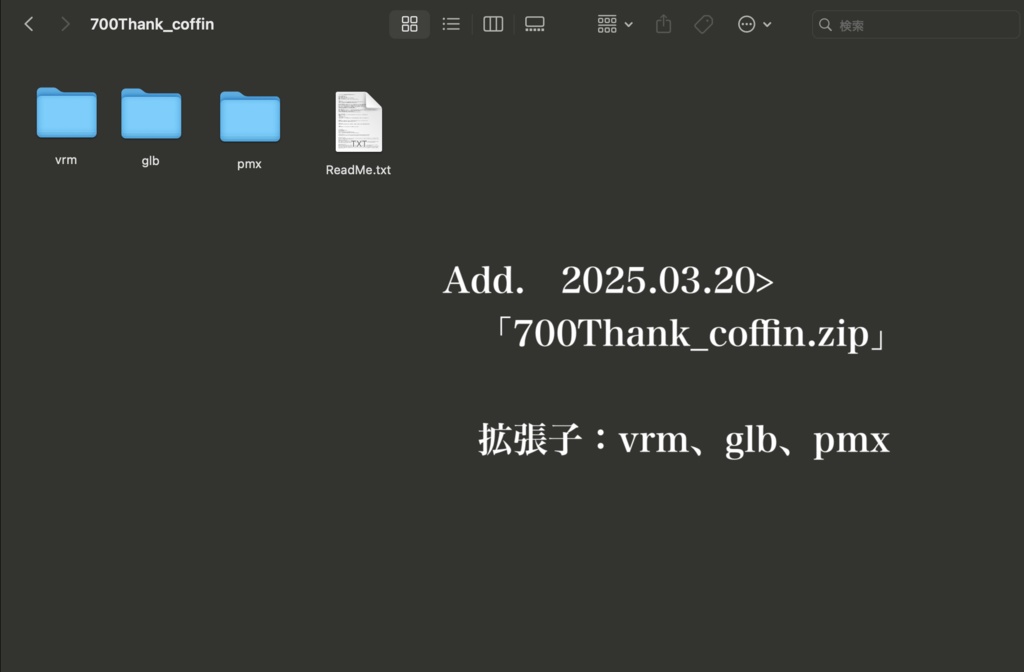Switch to list view in the toolbar

click(x=451, y=23)
